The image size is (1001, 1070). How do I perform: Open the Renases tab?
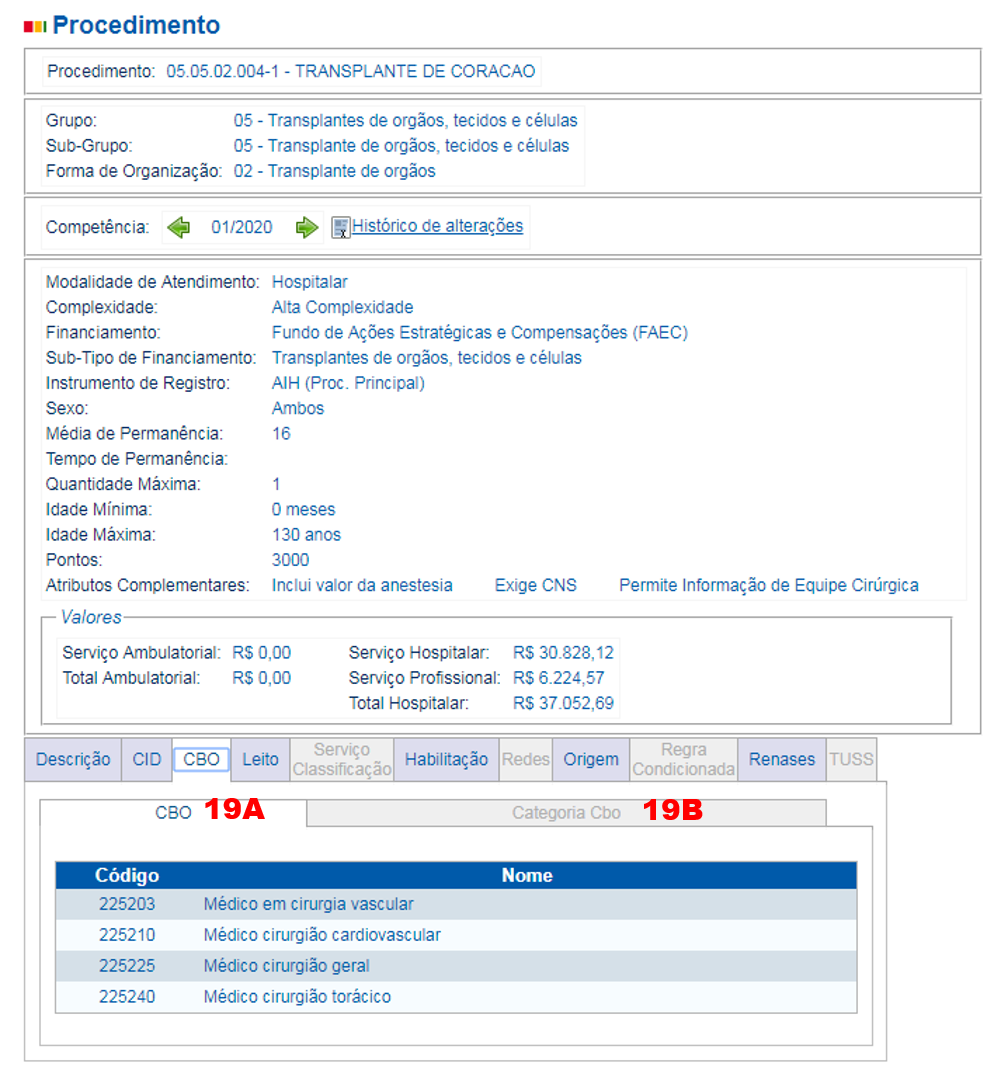[x=781, y=759]
